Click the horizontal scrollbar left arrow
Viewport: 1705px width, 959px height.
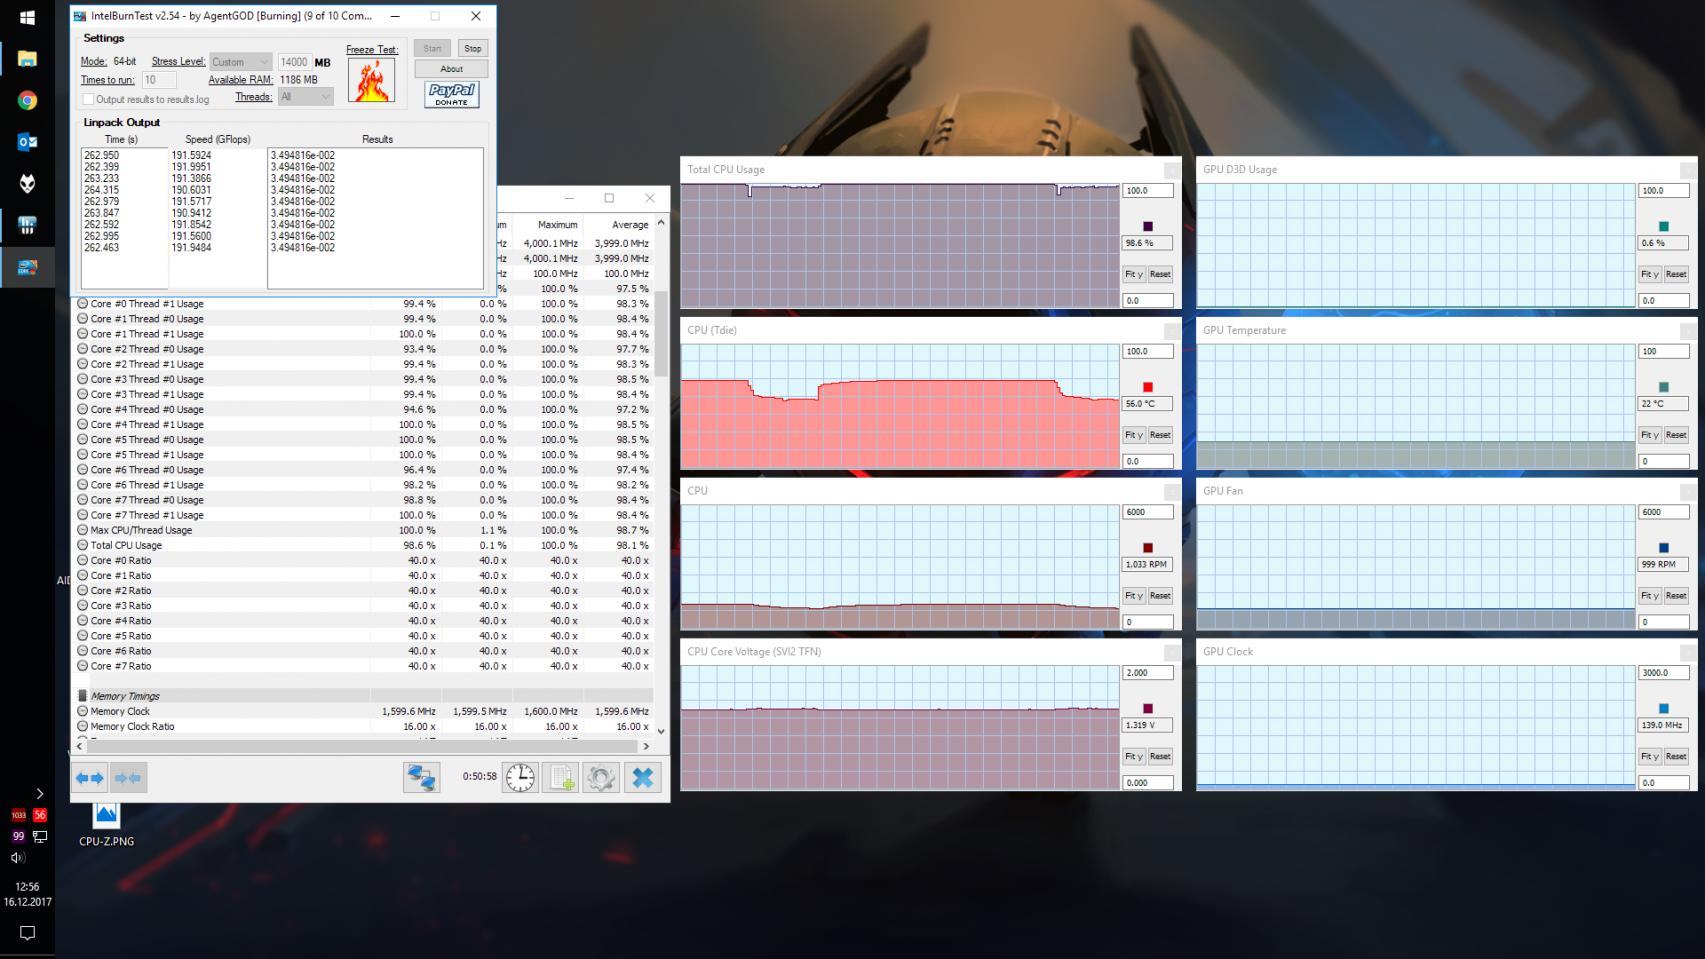pos(79,746)
